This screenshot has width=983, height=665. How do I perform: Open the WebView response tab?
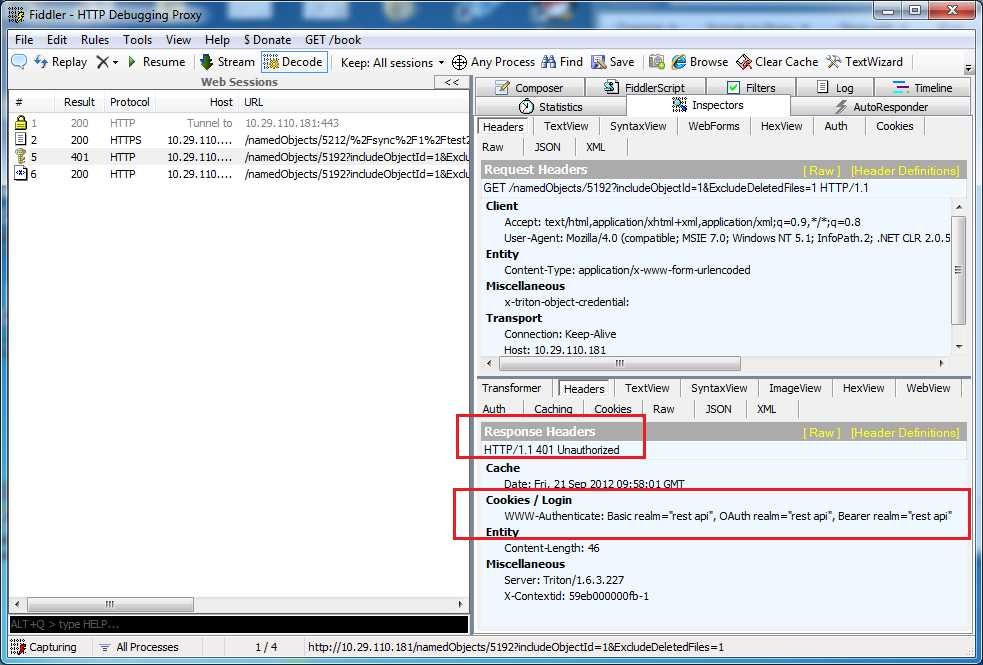coord(928,388)
